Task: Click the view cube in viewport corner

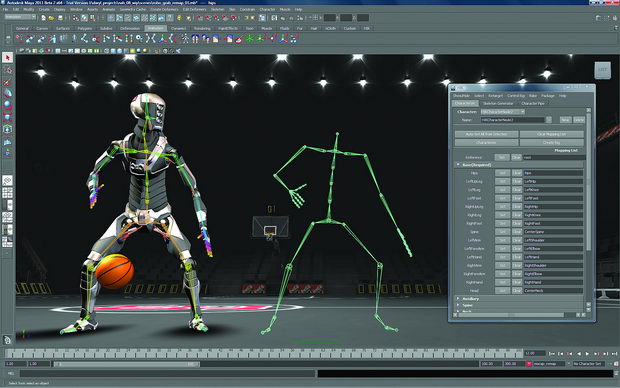Action: [x=603, y=70]
